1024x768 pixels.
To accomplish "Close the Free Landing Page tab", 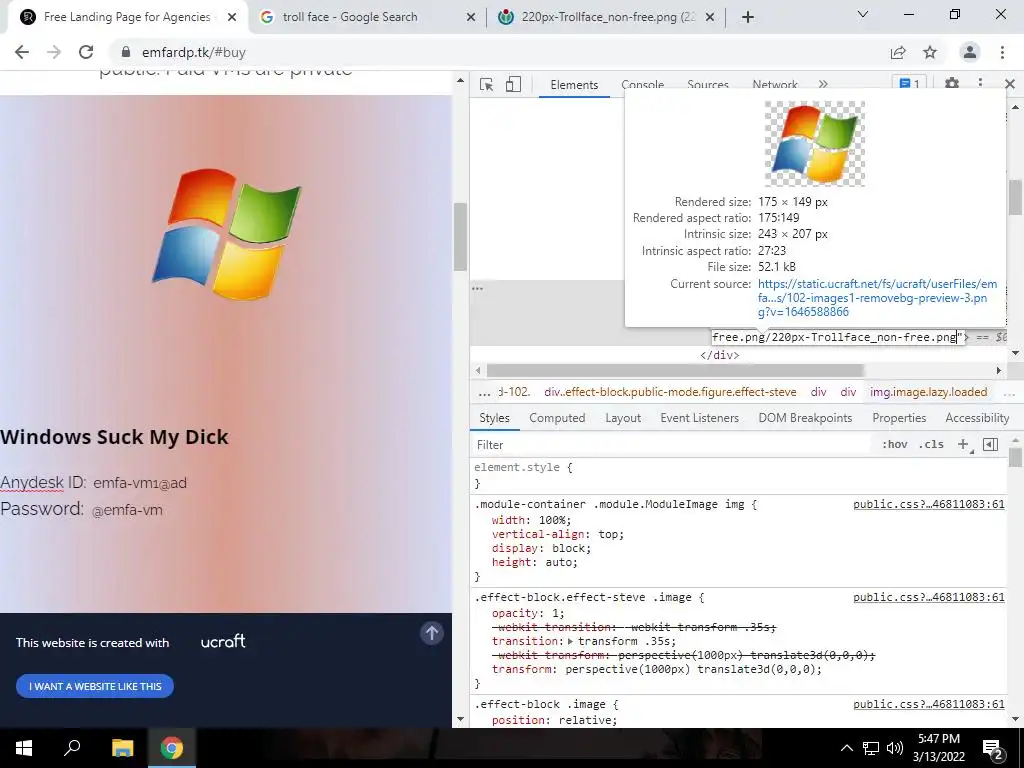I will click(232, 17).
